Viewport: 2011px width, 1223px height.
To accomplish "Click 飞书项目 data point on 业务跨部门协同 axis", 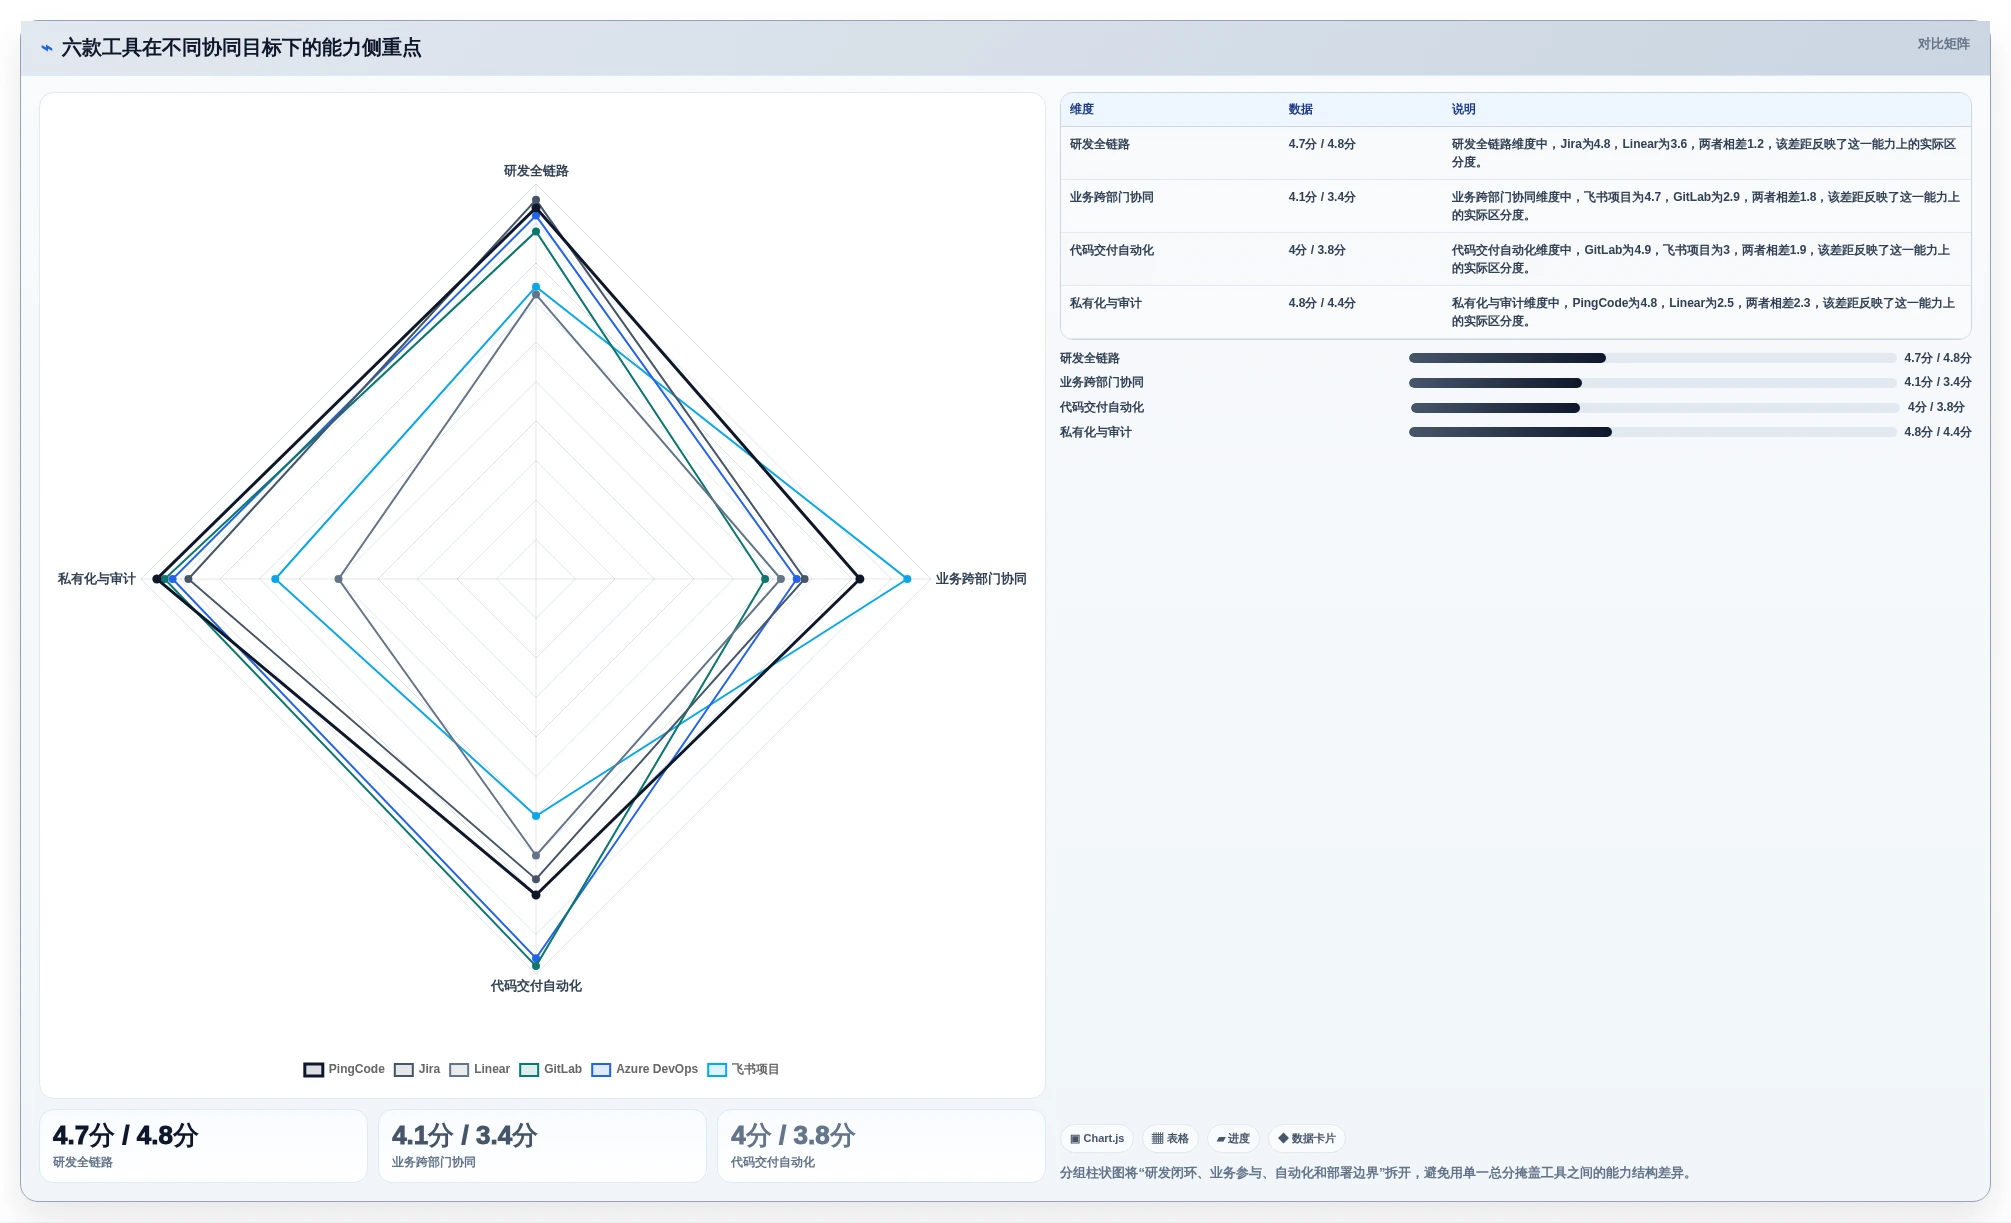I will 907,579.
